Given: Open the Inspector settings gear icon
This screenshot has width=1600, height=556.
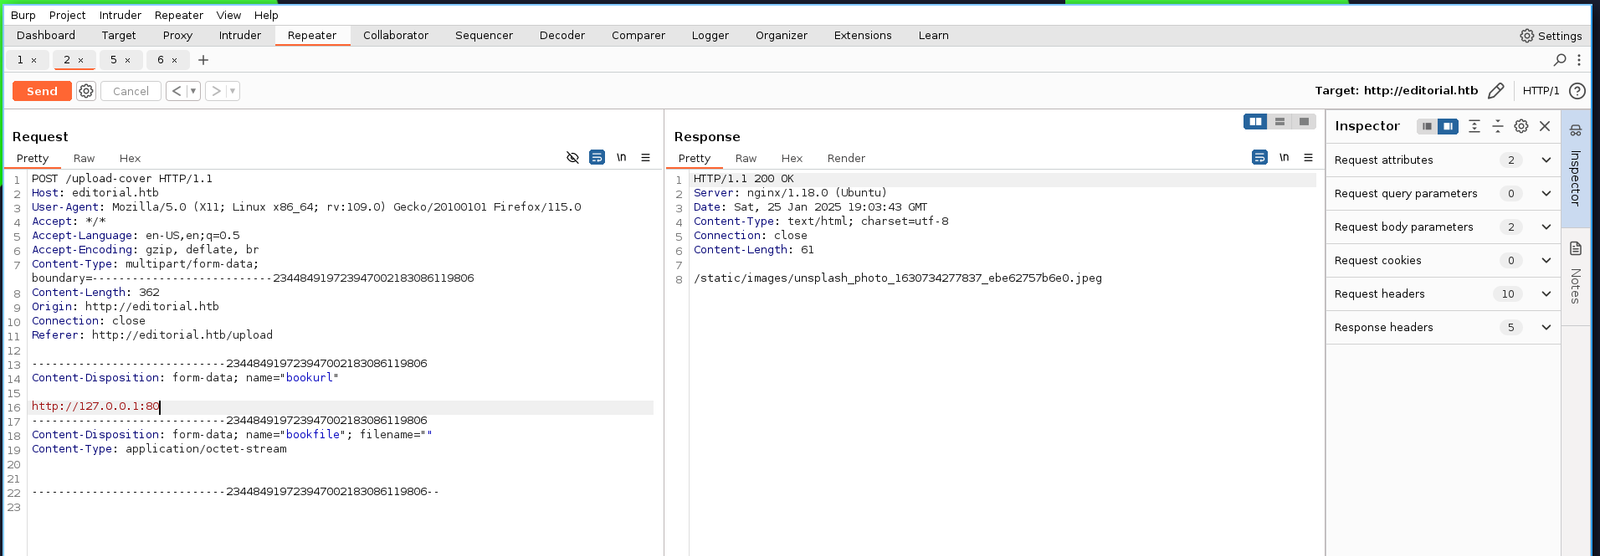Looking at the screenshot, I should coord(1521,126).
